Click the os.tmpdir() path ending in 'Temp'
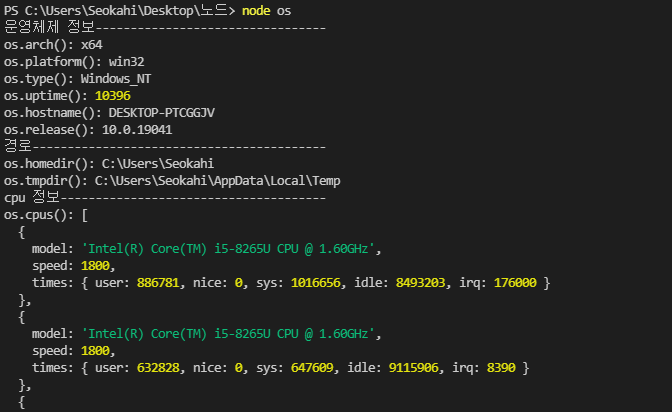The height and width of the screenshot is (412, 672). click(218, 180)
